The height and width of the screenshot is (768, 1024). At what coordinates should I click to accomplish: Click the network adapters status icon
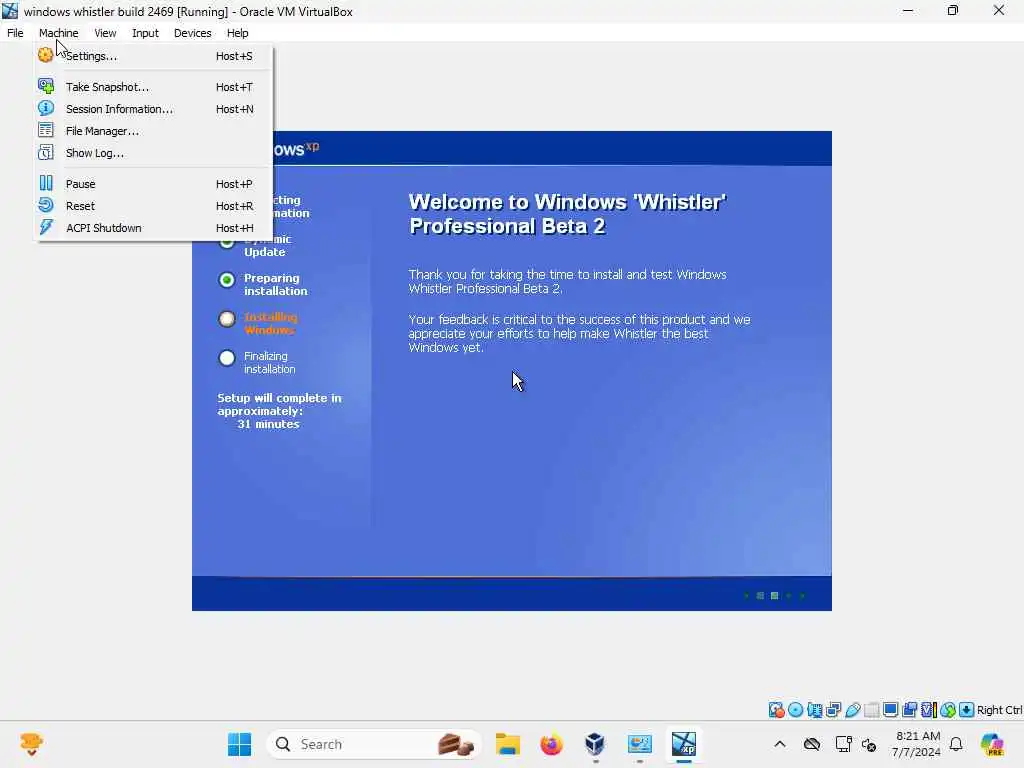(833, 710)
